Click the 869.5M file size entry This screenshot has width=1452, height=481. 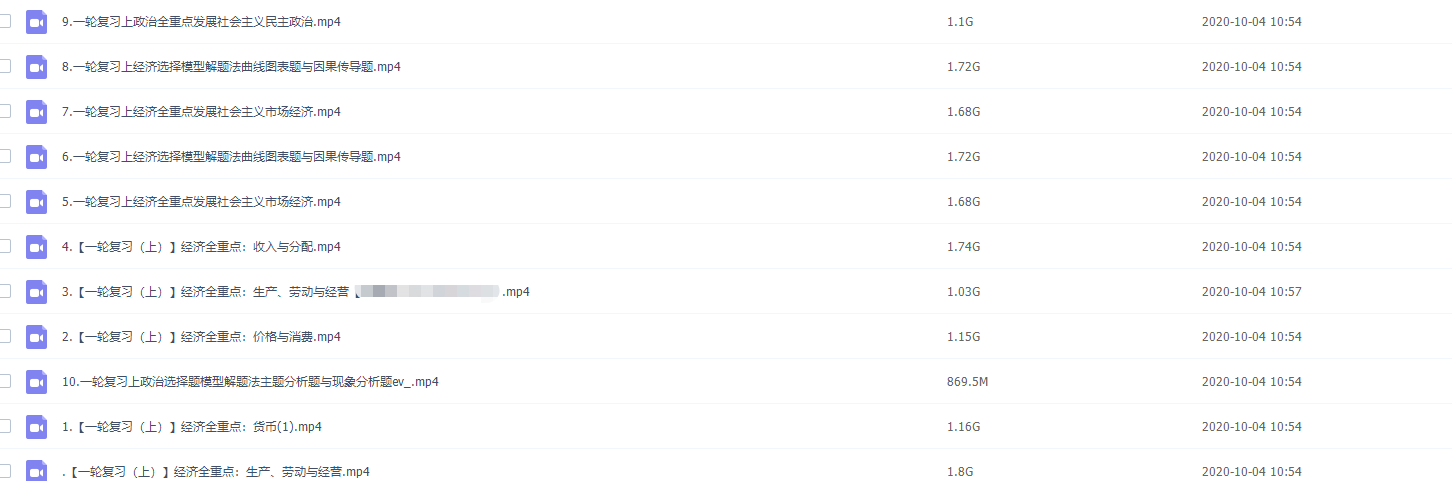click(x=968, y=382)
